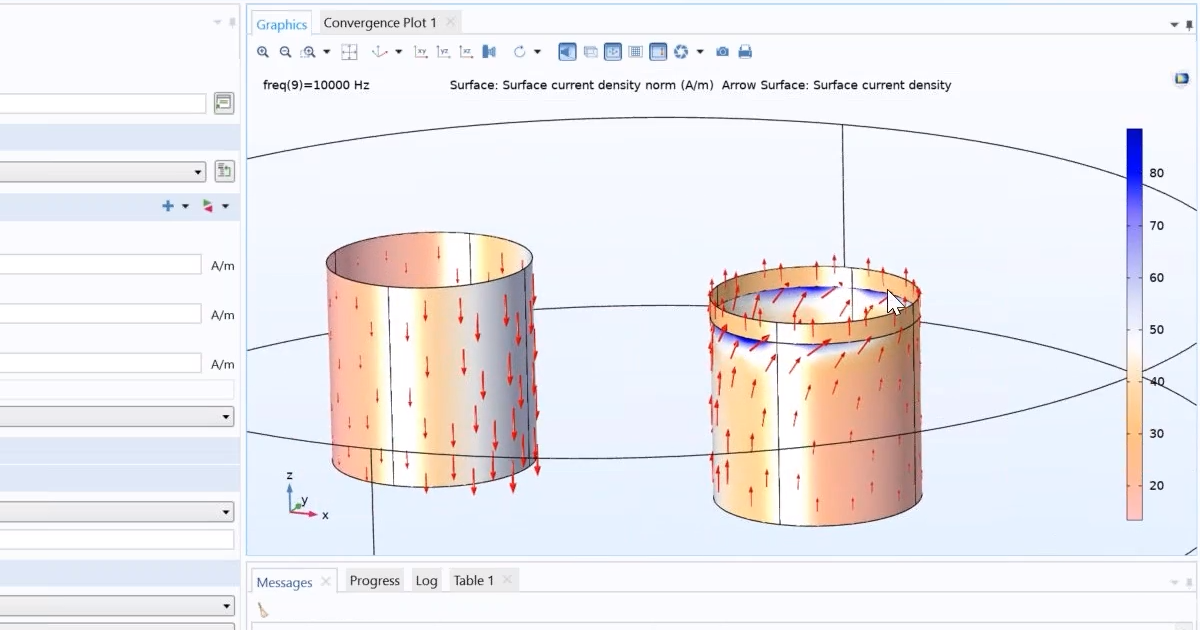1200x630 pixels.
Task: Click the Log tab button at the bottom
Action: click(x=426, y=580)
